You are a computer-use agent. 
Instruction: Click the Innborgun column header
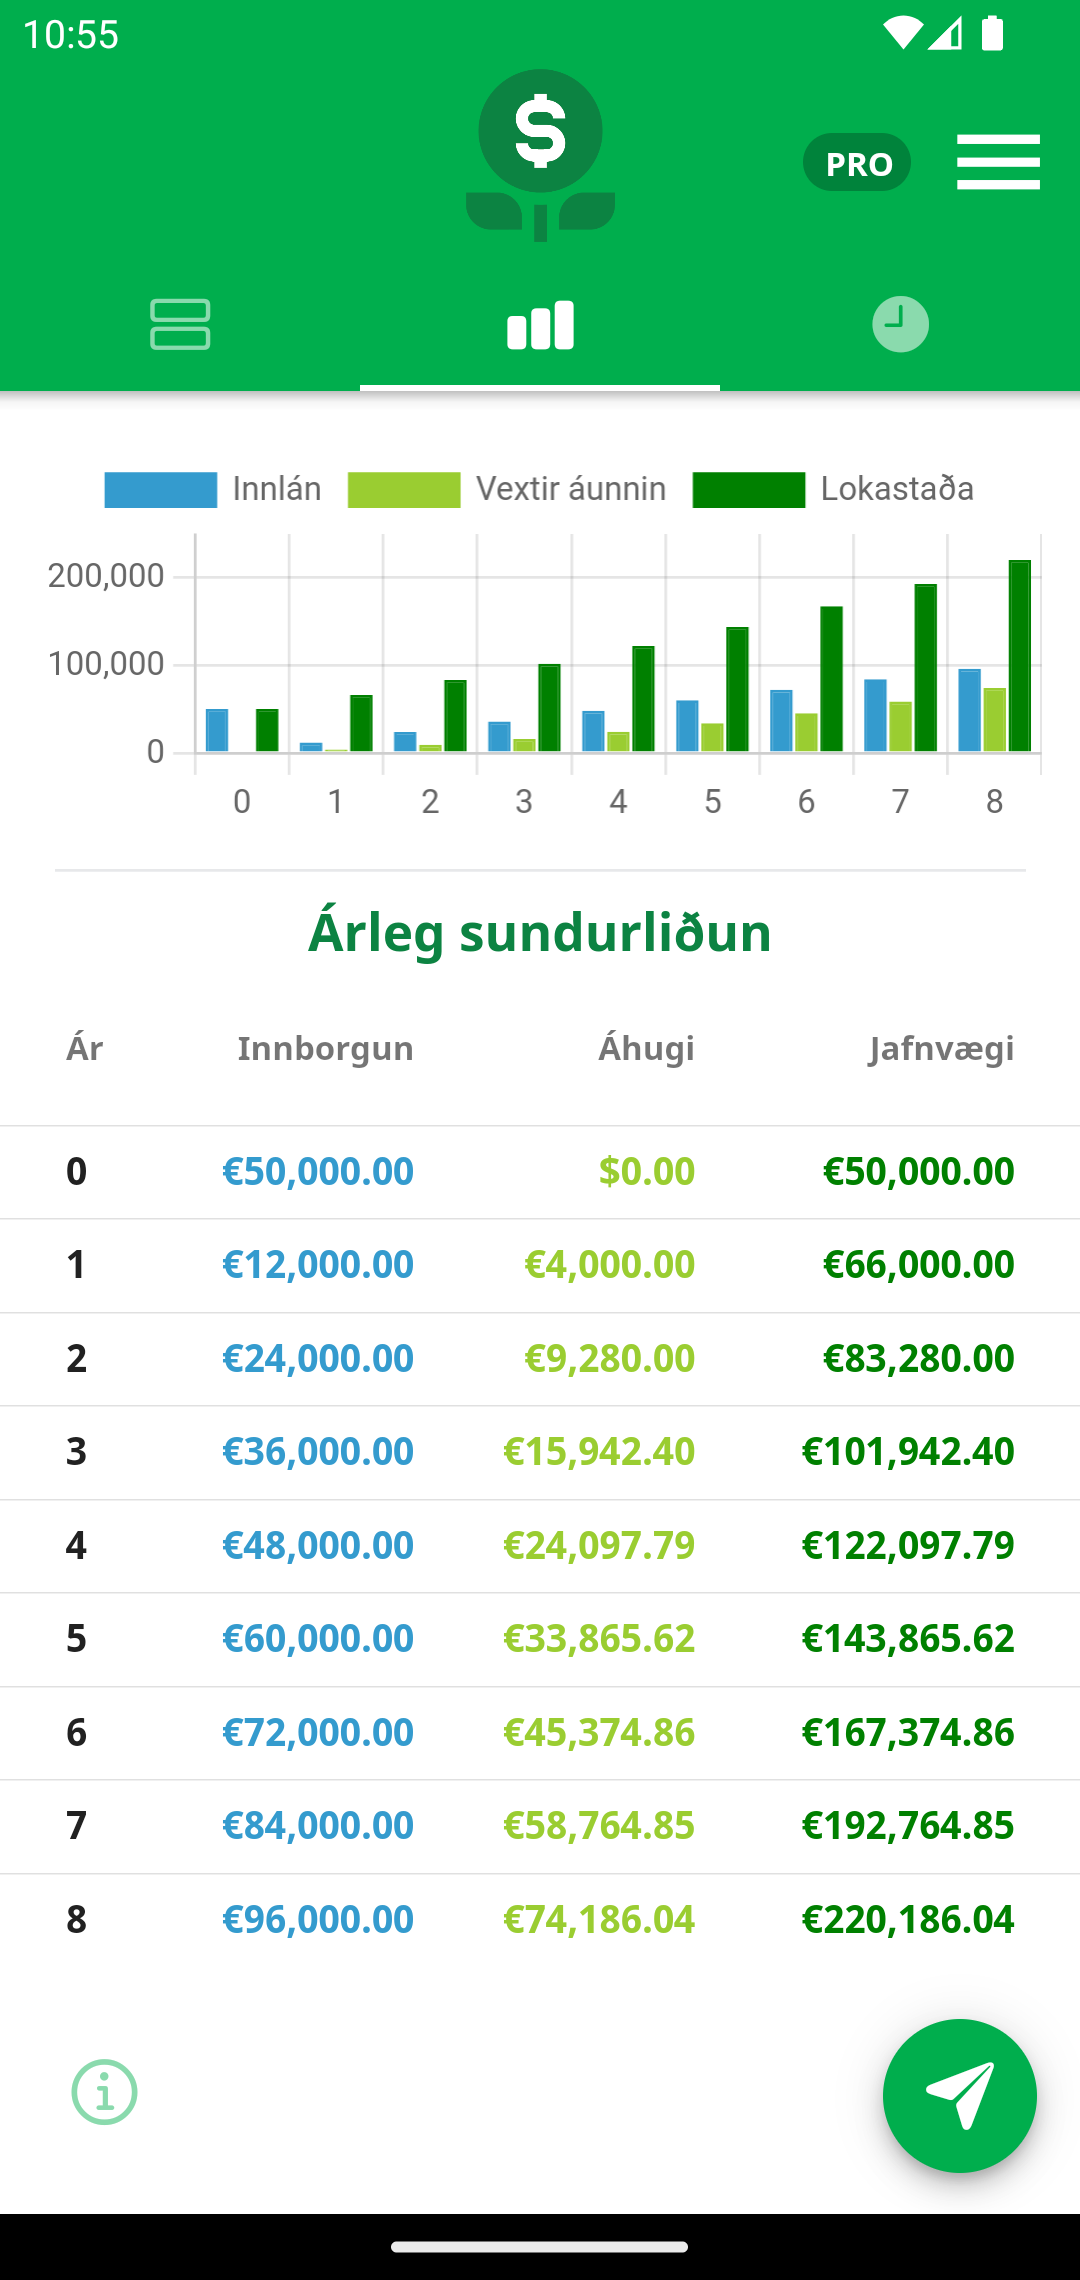[325, 1048]
